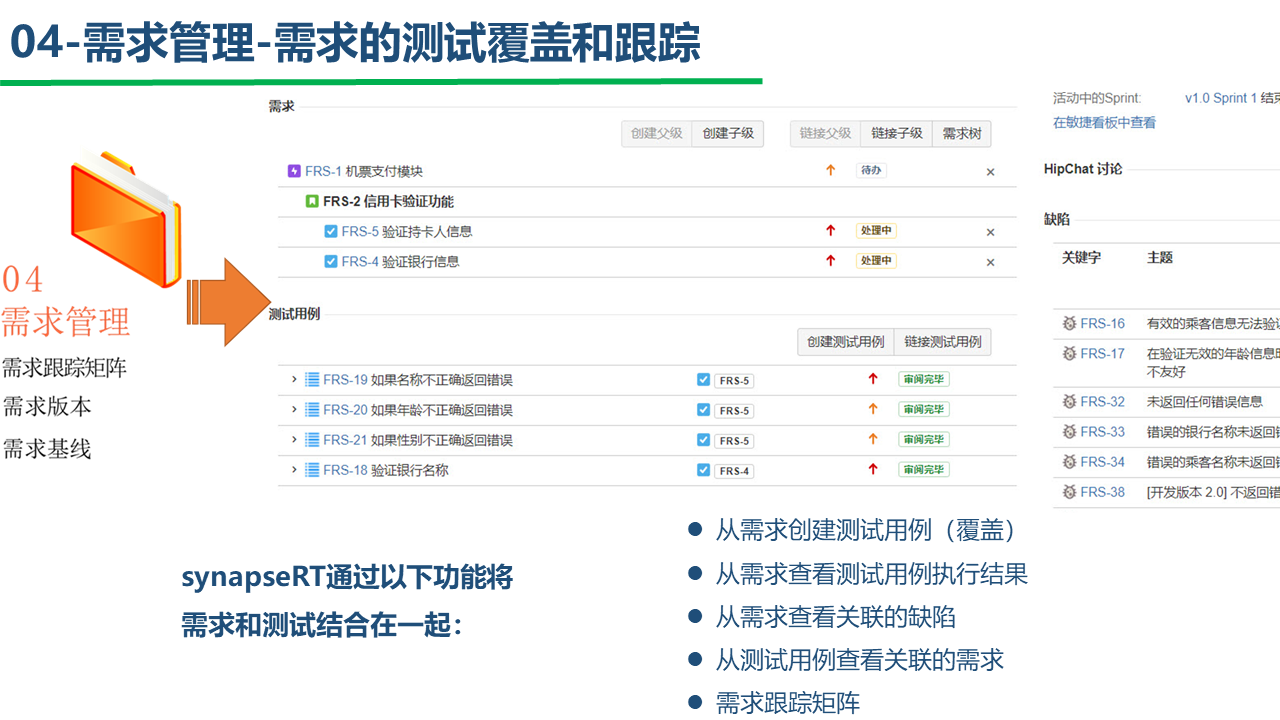Open test case FRS-21 如果性别不正确返回错误
Viewport: 1280px width, 720px height.
pyautogui.click(x=418, y=440)
